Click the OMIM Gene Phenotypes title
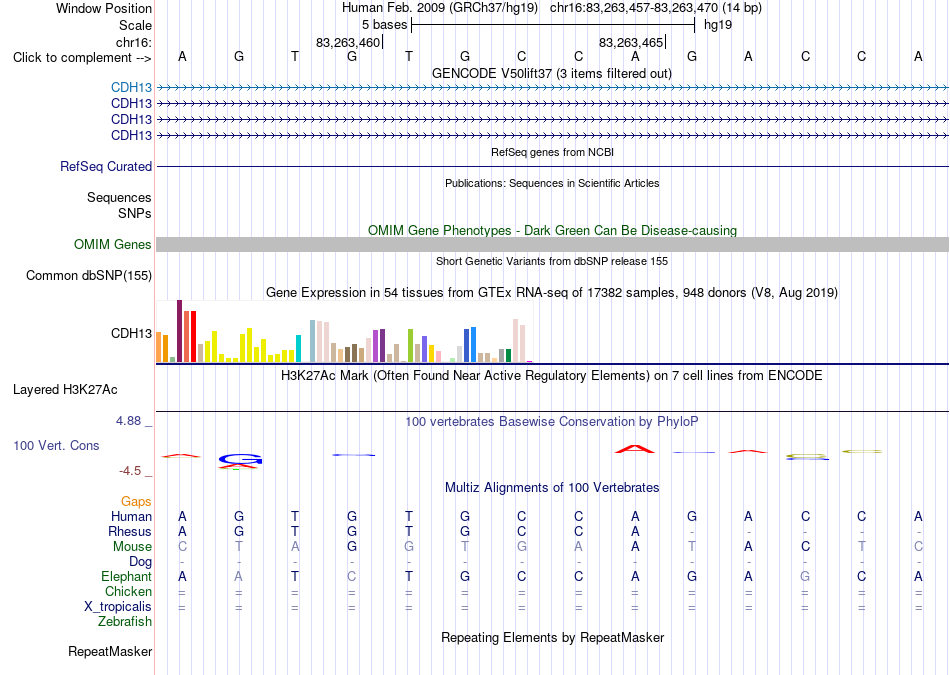950x675 pixels. pyautogui.click(x=552, y=231)
